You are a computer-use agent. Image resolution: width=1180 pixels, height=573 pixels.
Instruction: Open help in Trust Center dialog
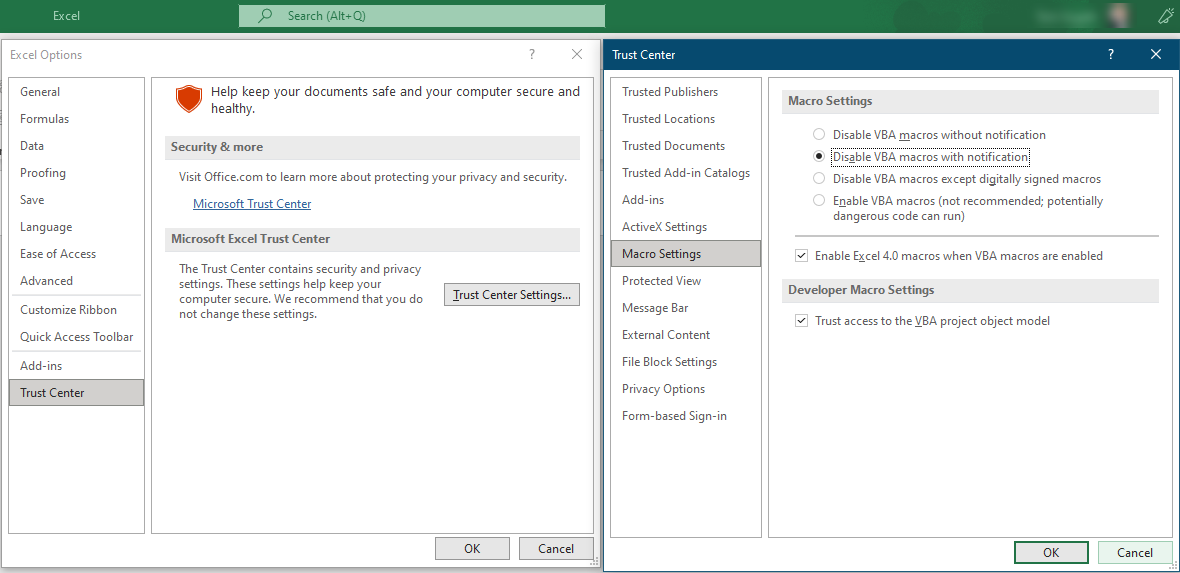click(1111, 54)
